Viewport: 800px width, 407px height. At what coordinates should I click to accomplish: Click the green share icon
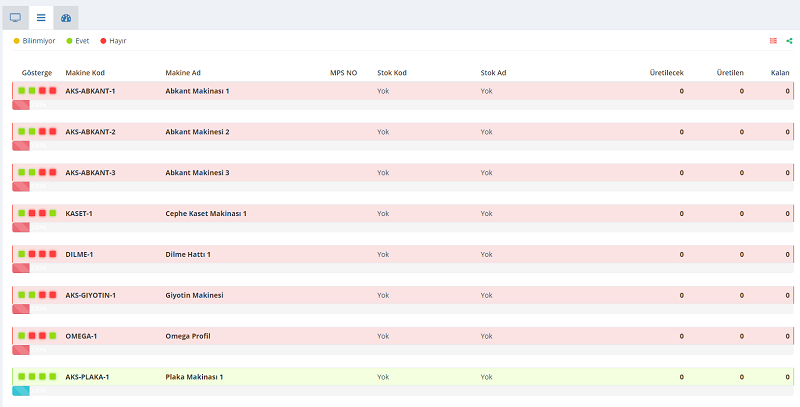pyautogui.click(x=789, y=41)
